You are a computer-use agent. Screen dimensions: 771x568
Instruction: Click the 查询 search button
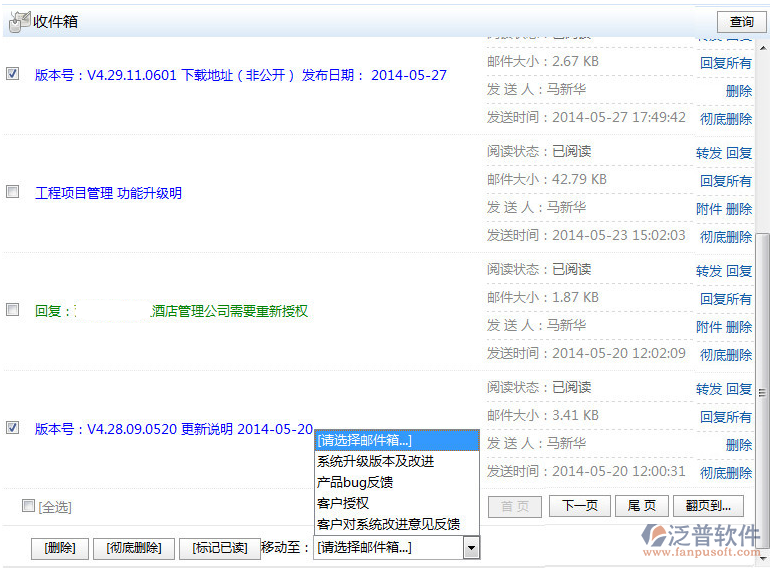click(741, 21)
